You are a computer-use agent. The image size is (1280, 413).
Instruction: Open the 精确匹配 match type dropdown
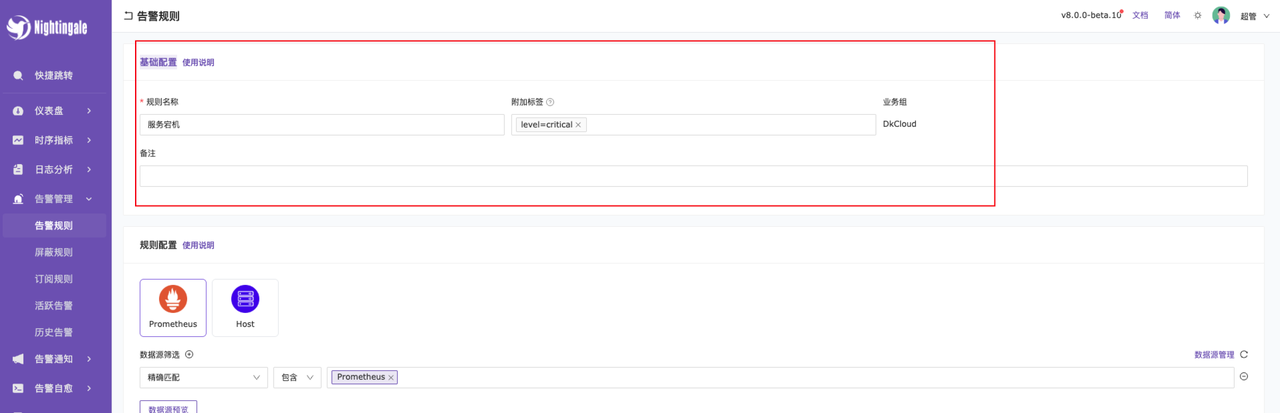click(x=203, y=378)
